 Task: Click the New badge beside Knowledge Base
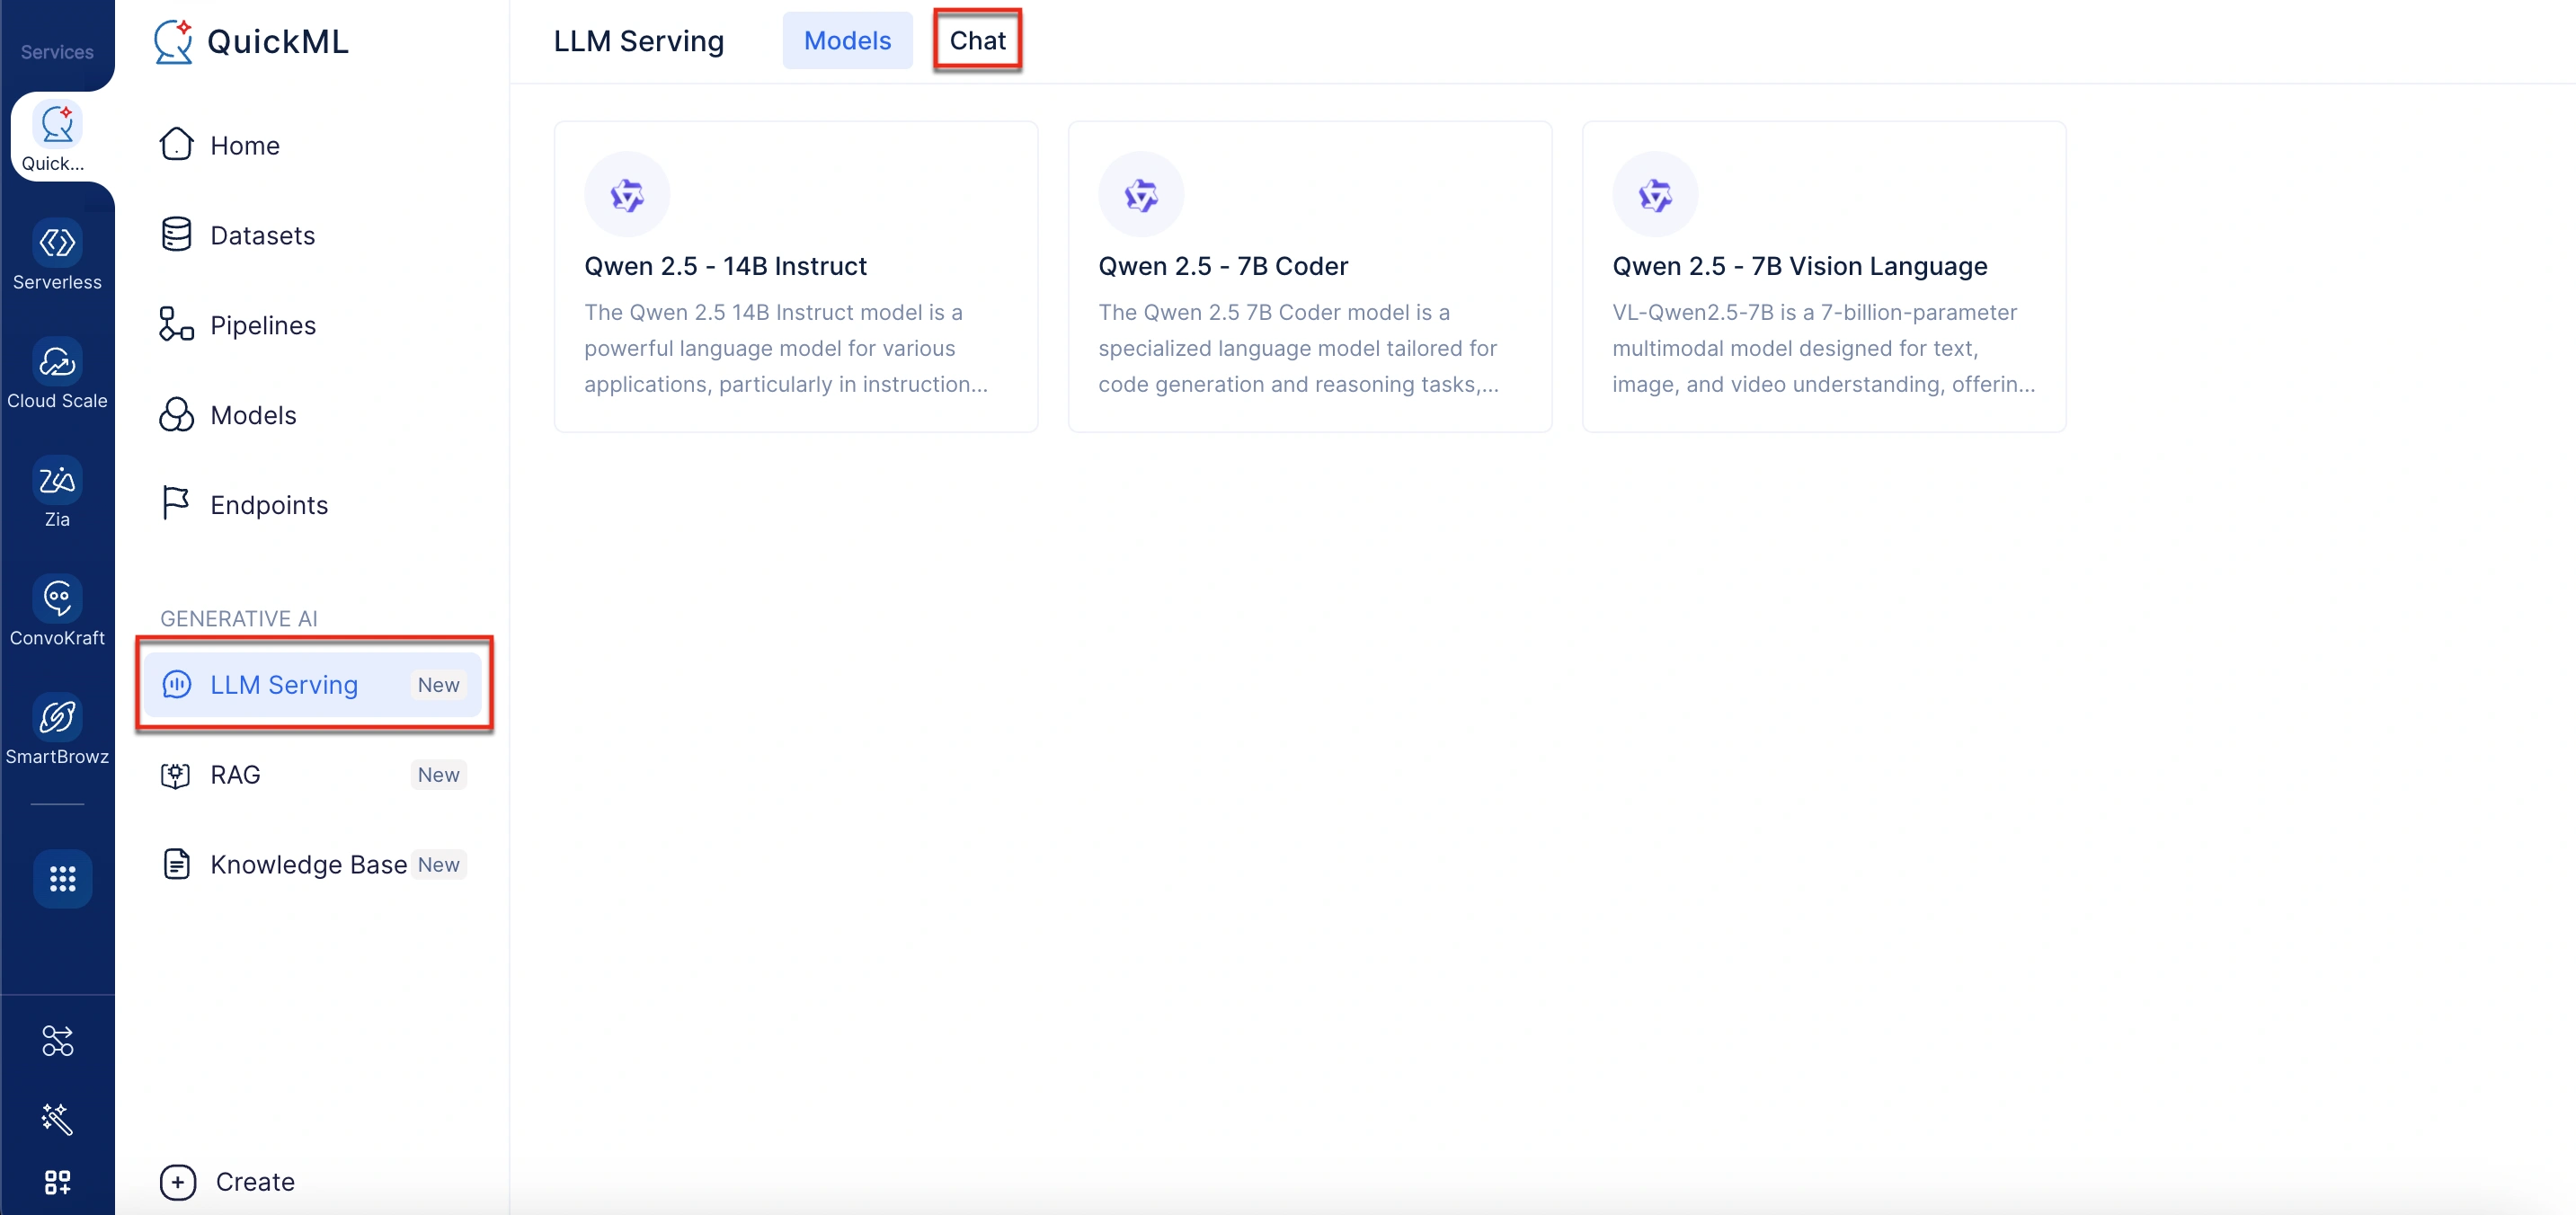pyautogui.click(x=438, y=865)
